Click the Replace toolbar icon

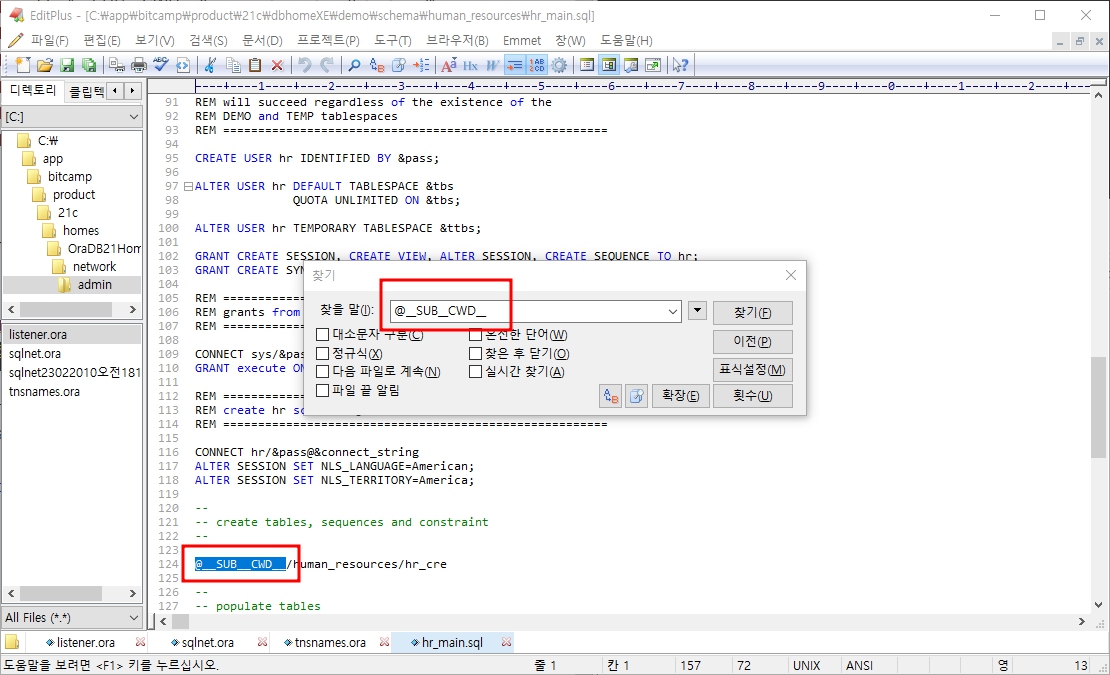[377, 65]
